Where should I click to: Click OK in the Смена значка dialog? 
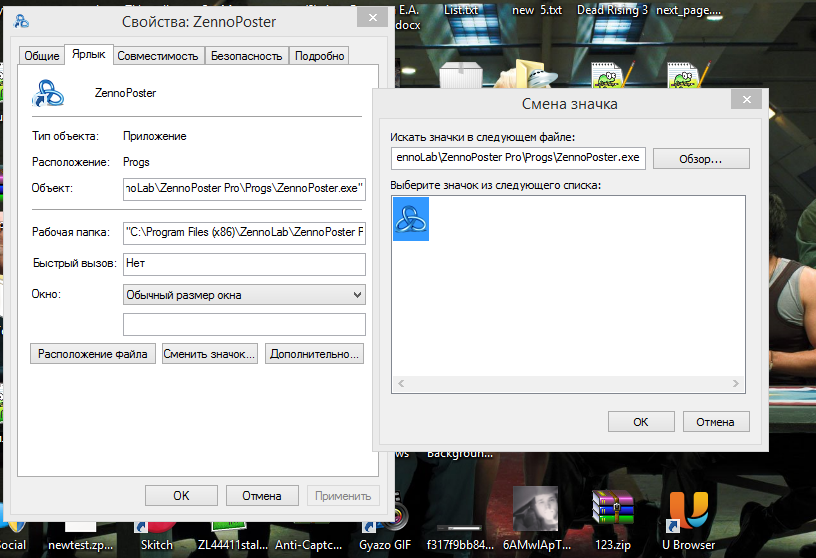point(641,422)
